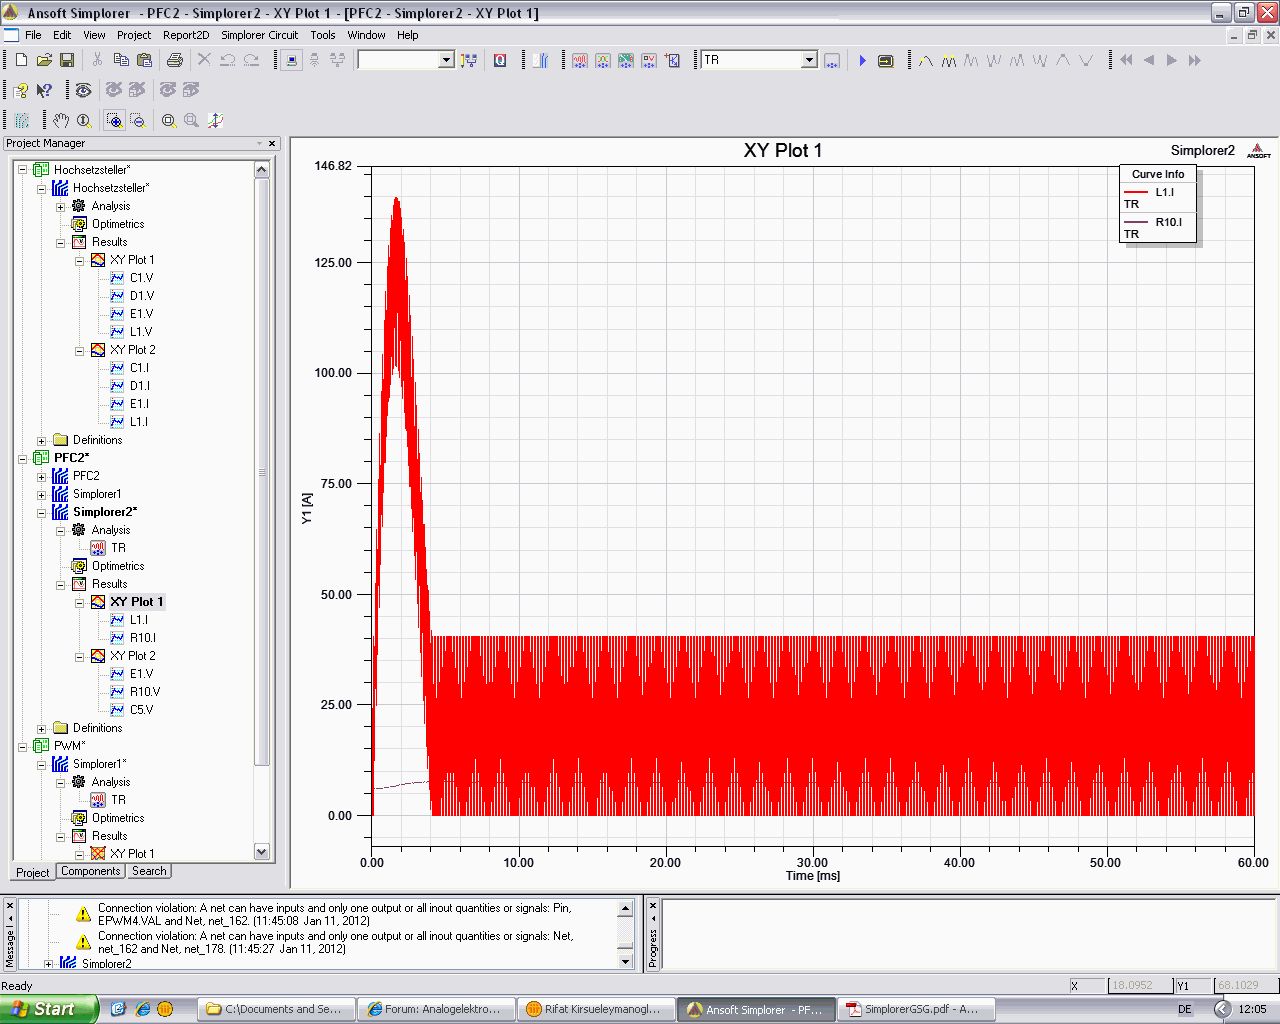Switch to the Components tab
Screen dimensions: 1280x1024
coord(90,871)
